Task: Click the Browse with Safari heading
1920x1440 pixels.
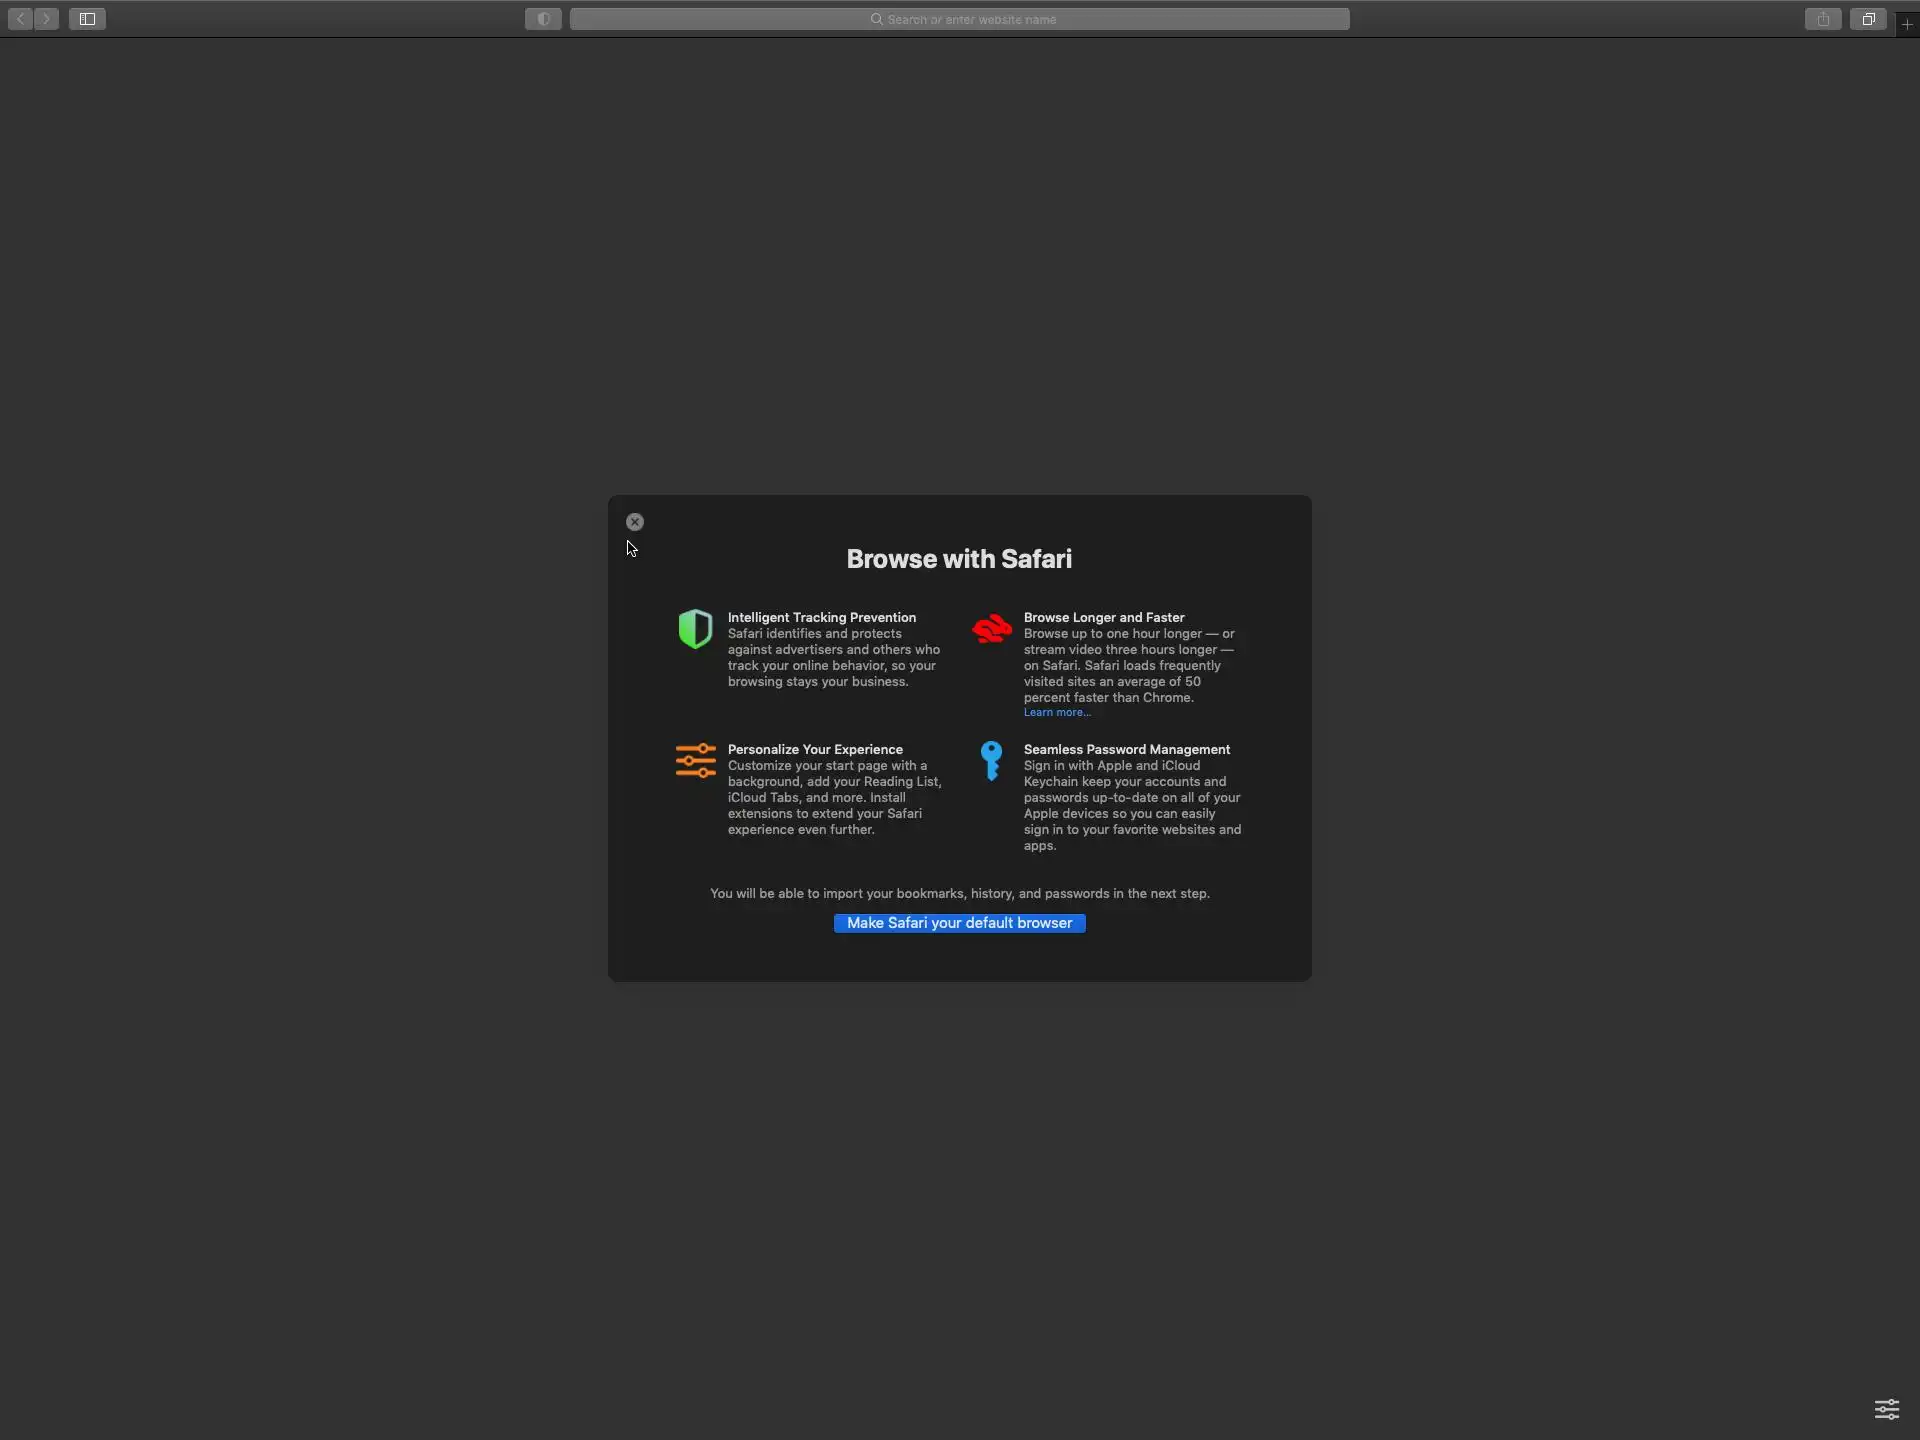Action: click(x=959, y=559)
